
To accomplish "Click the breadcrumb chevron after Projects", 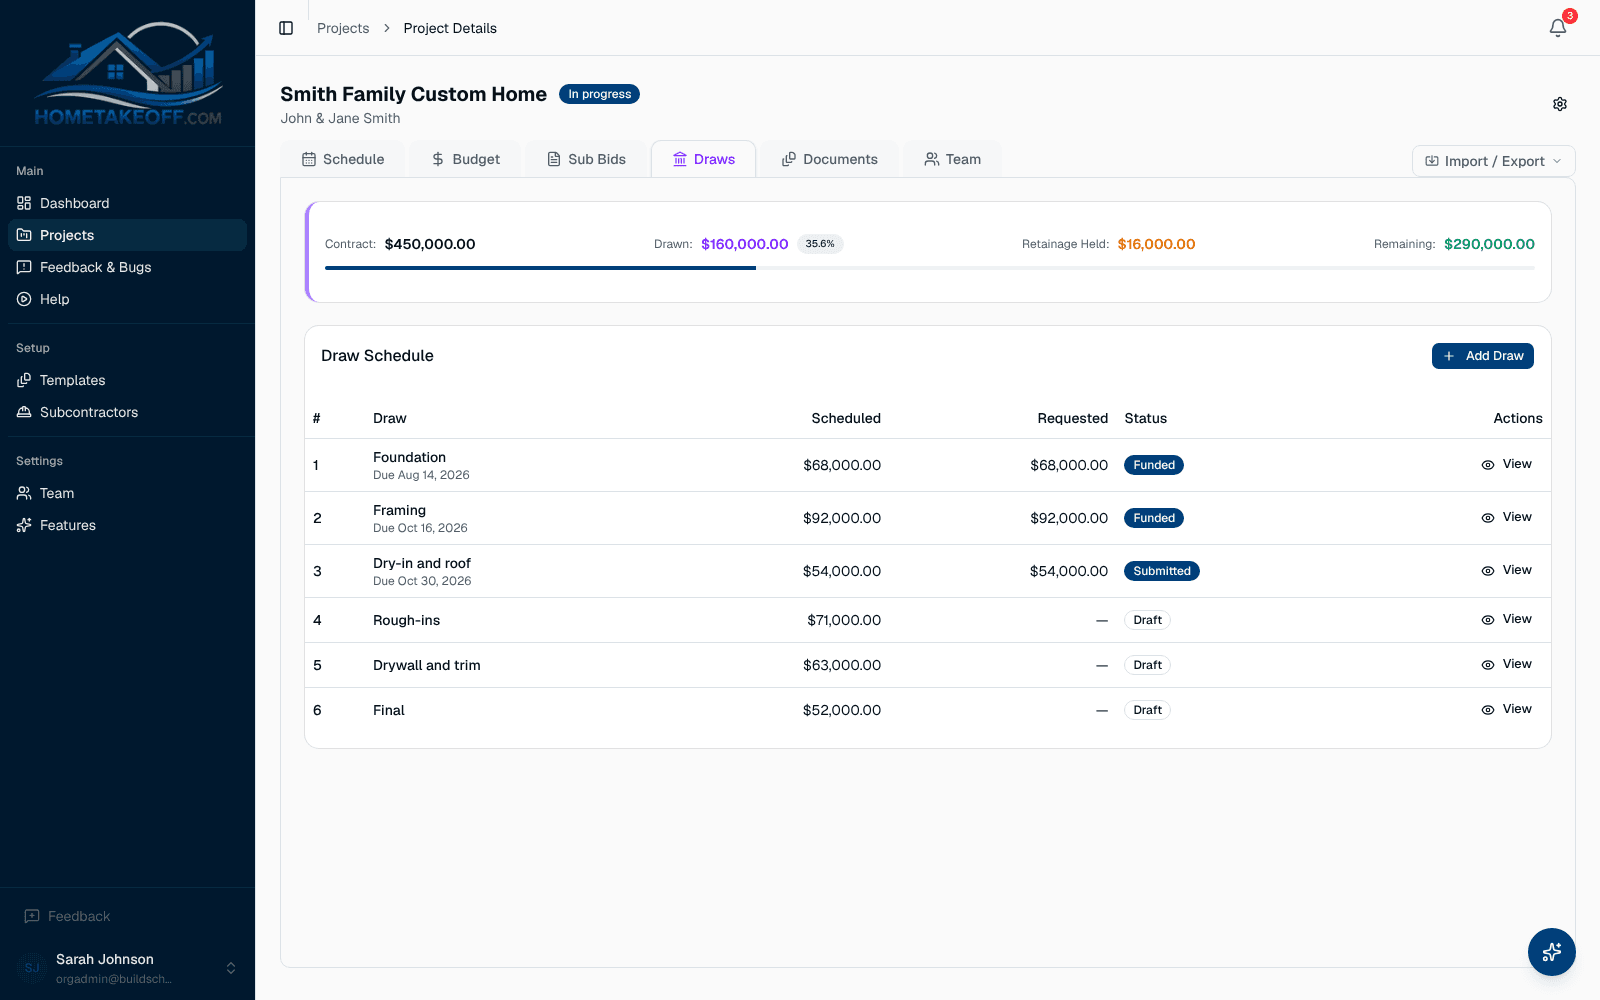I will 387,28.
